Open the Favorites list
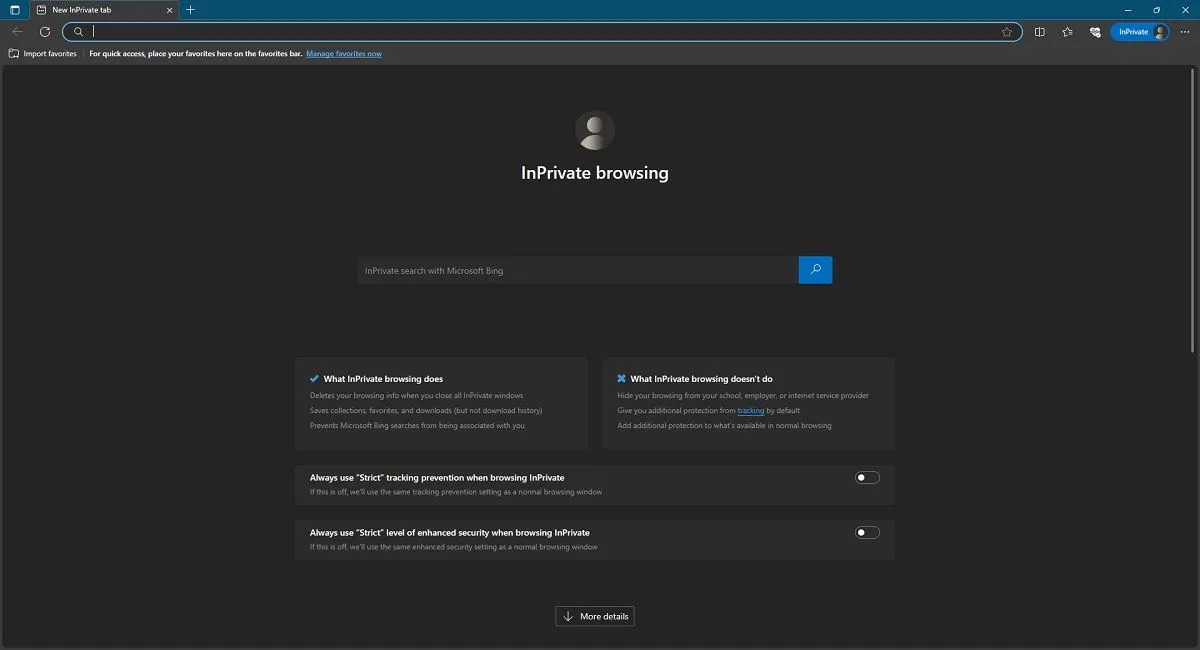 (1067, 31)
